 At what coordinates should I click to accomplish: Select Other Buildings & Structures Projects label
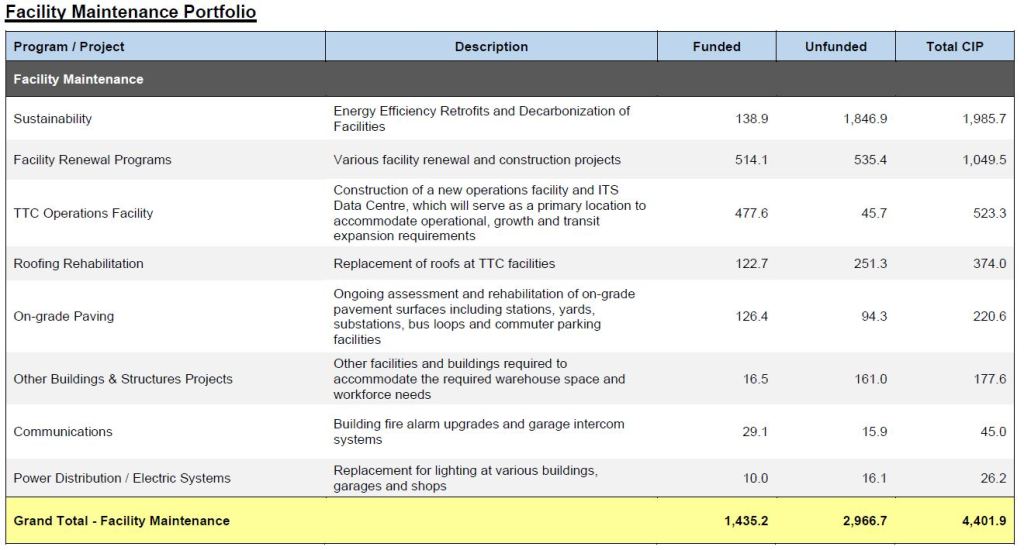(123, 379)
